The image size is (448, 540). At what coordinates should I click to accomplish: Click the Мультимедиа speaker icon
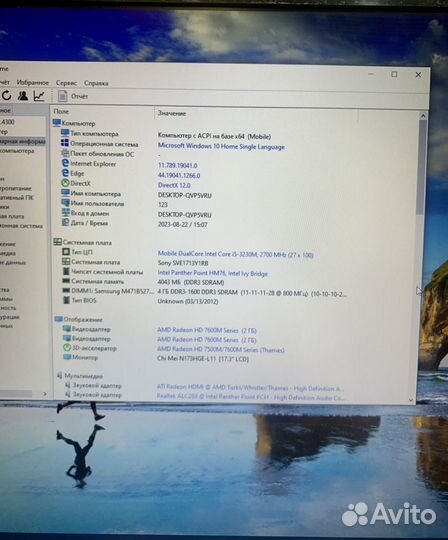pyautogui.click(x=60, y=375)
